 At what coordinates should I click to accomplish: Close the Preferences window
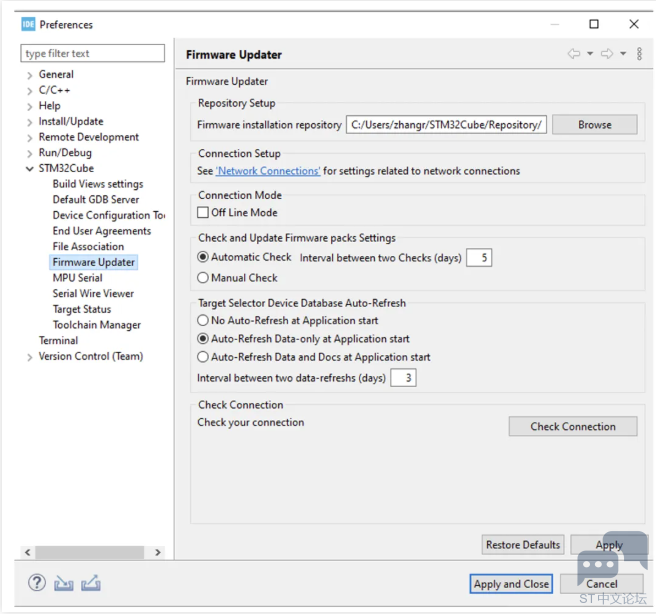pos(634,24)
